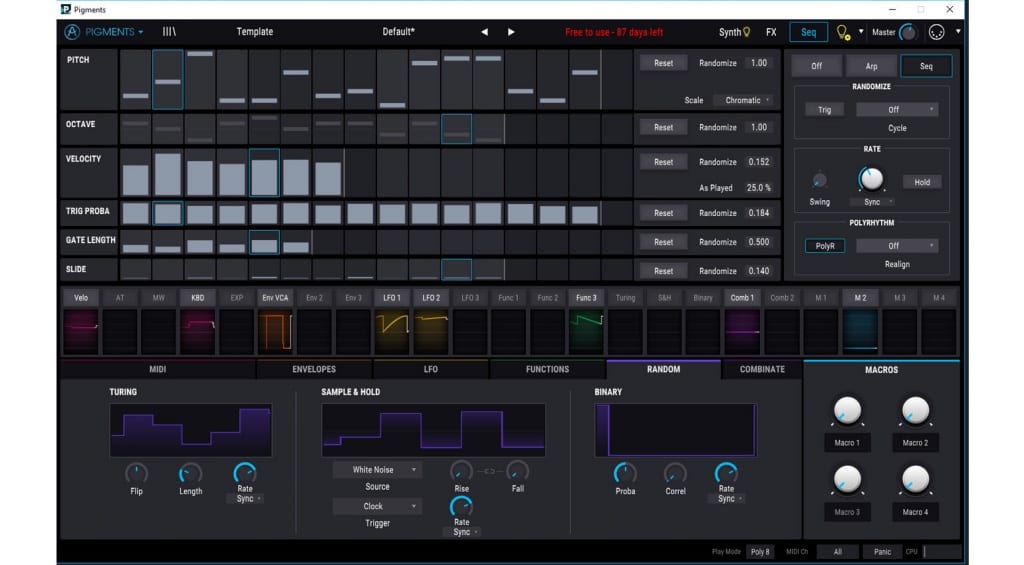Select the Env VCA modulation source
The height and width of the screenshot is (565, 1024).
click(x=275, y=298)
